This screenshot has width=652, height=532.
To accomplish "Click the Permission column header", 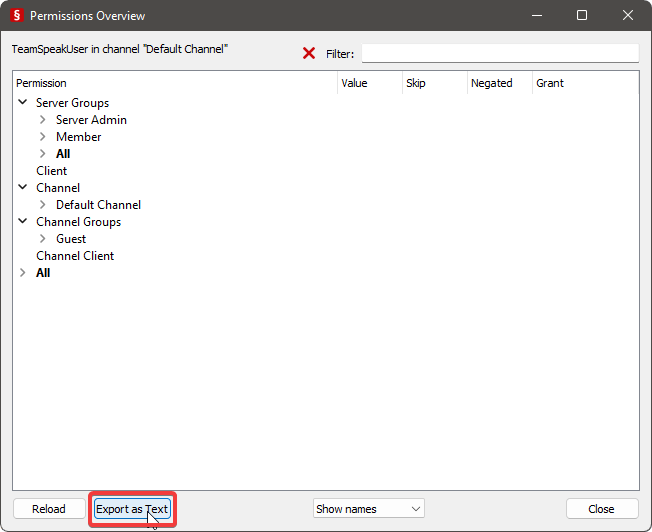I will pos(42,83).
